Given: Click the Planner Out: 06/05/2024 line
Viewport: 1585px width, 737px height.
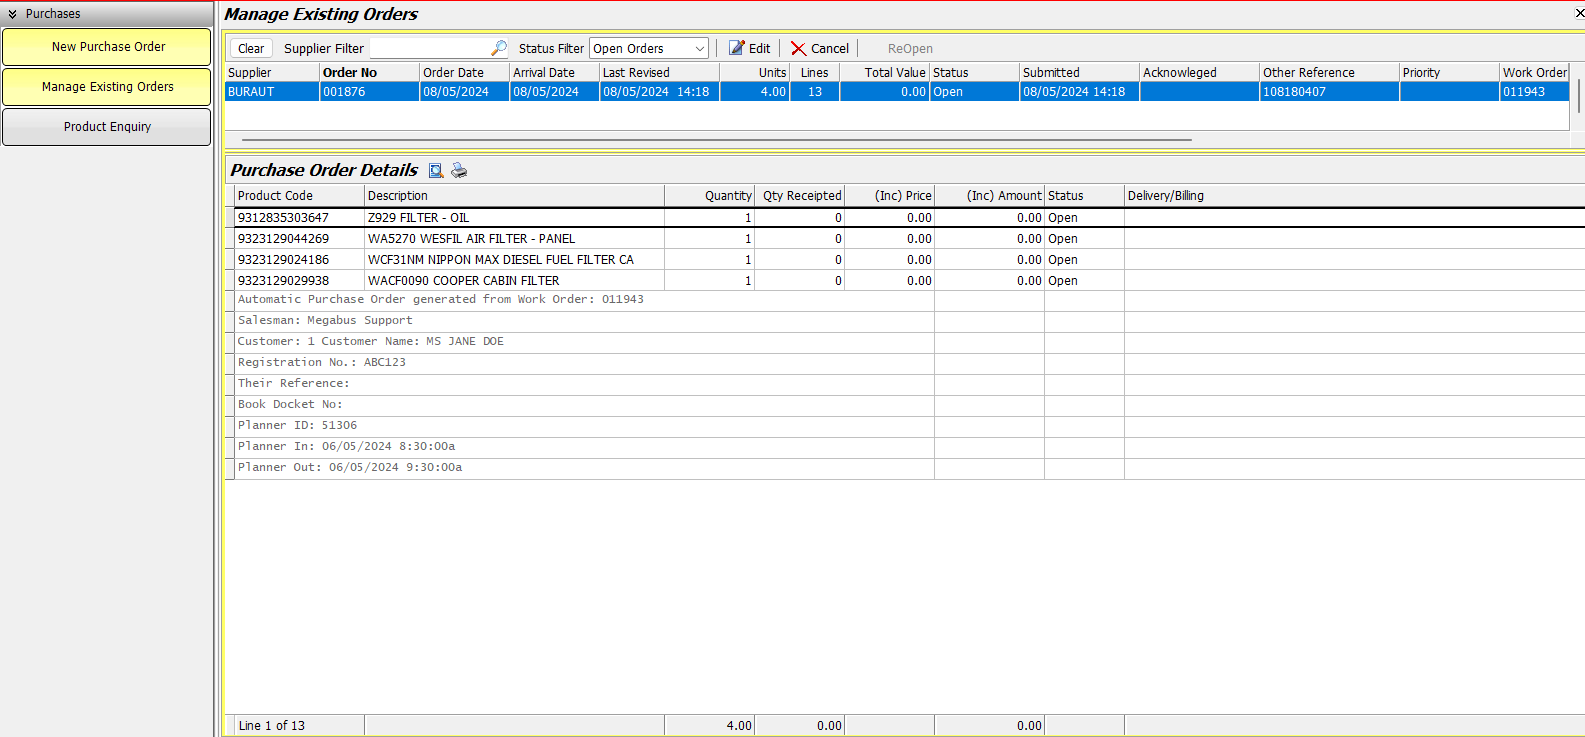Looking at the screenshot, I should 584,468.
